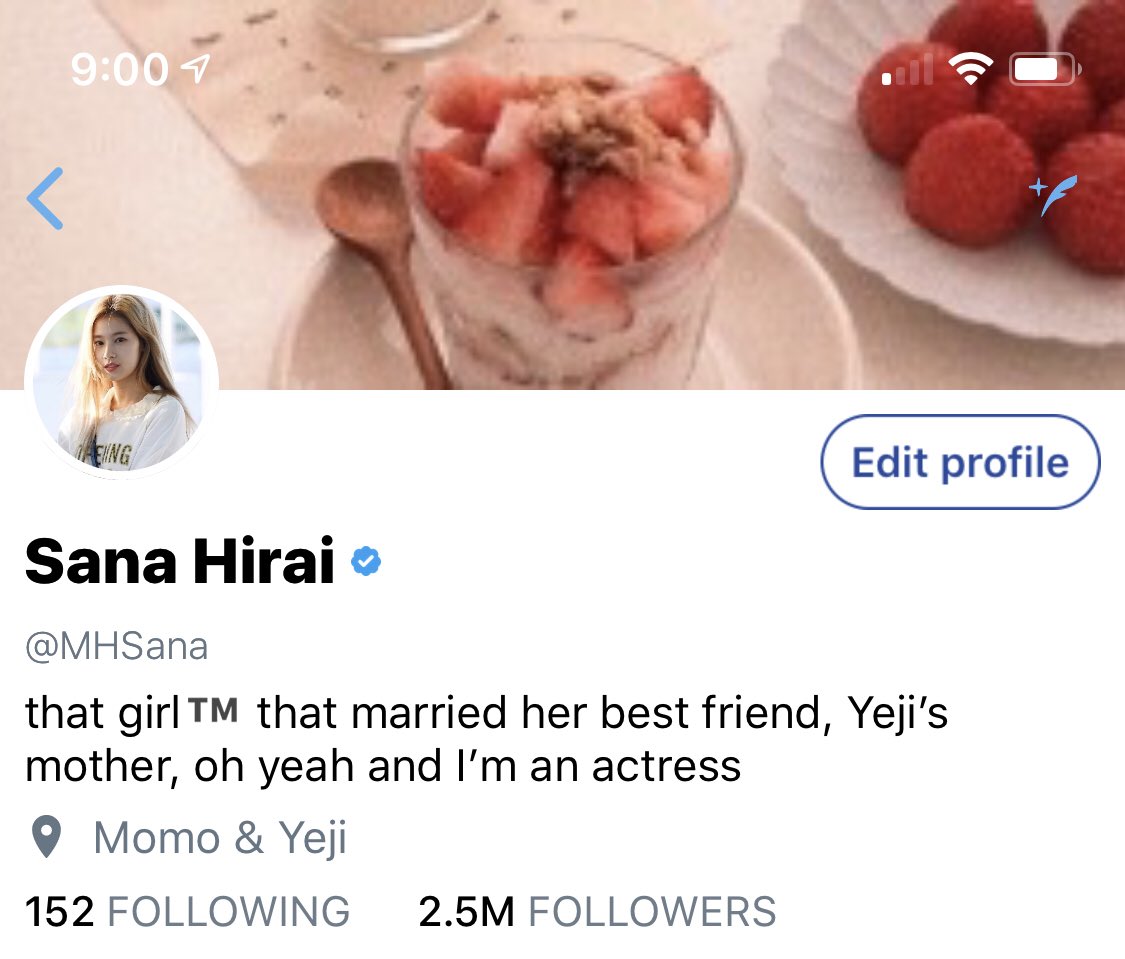This screenshot has width=1125, height=959.
Task: Tap the 9:00 clock in status bar
Action: click(x=120, y=70)
